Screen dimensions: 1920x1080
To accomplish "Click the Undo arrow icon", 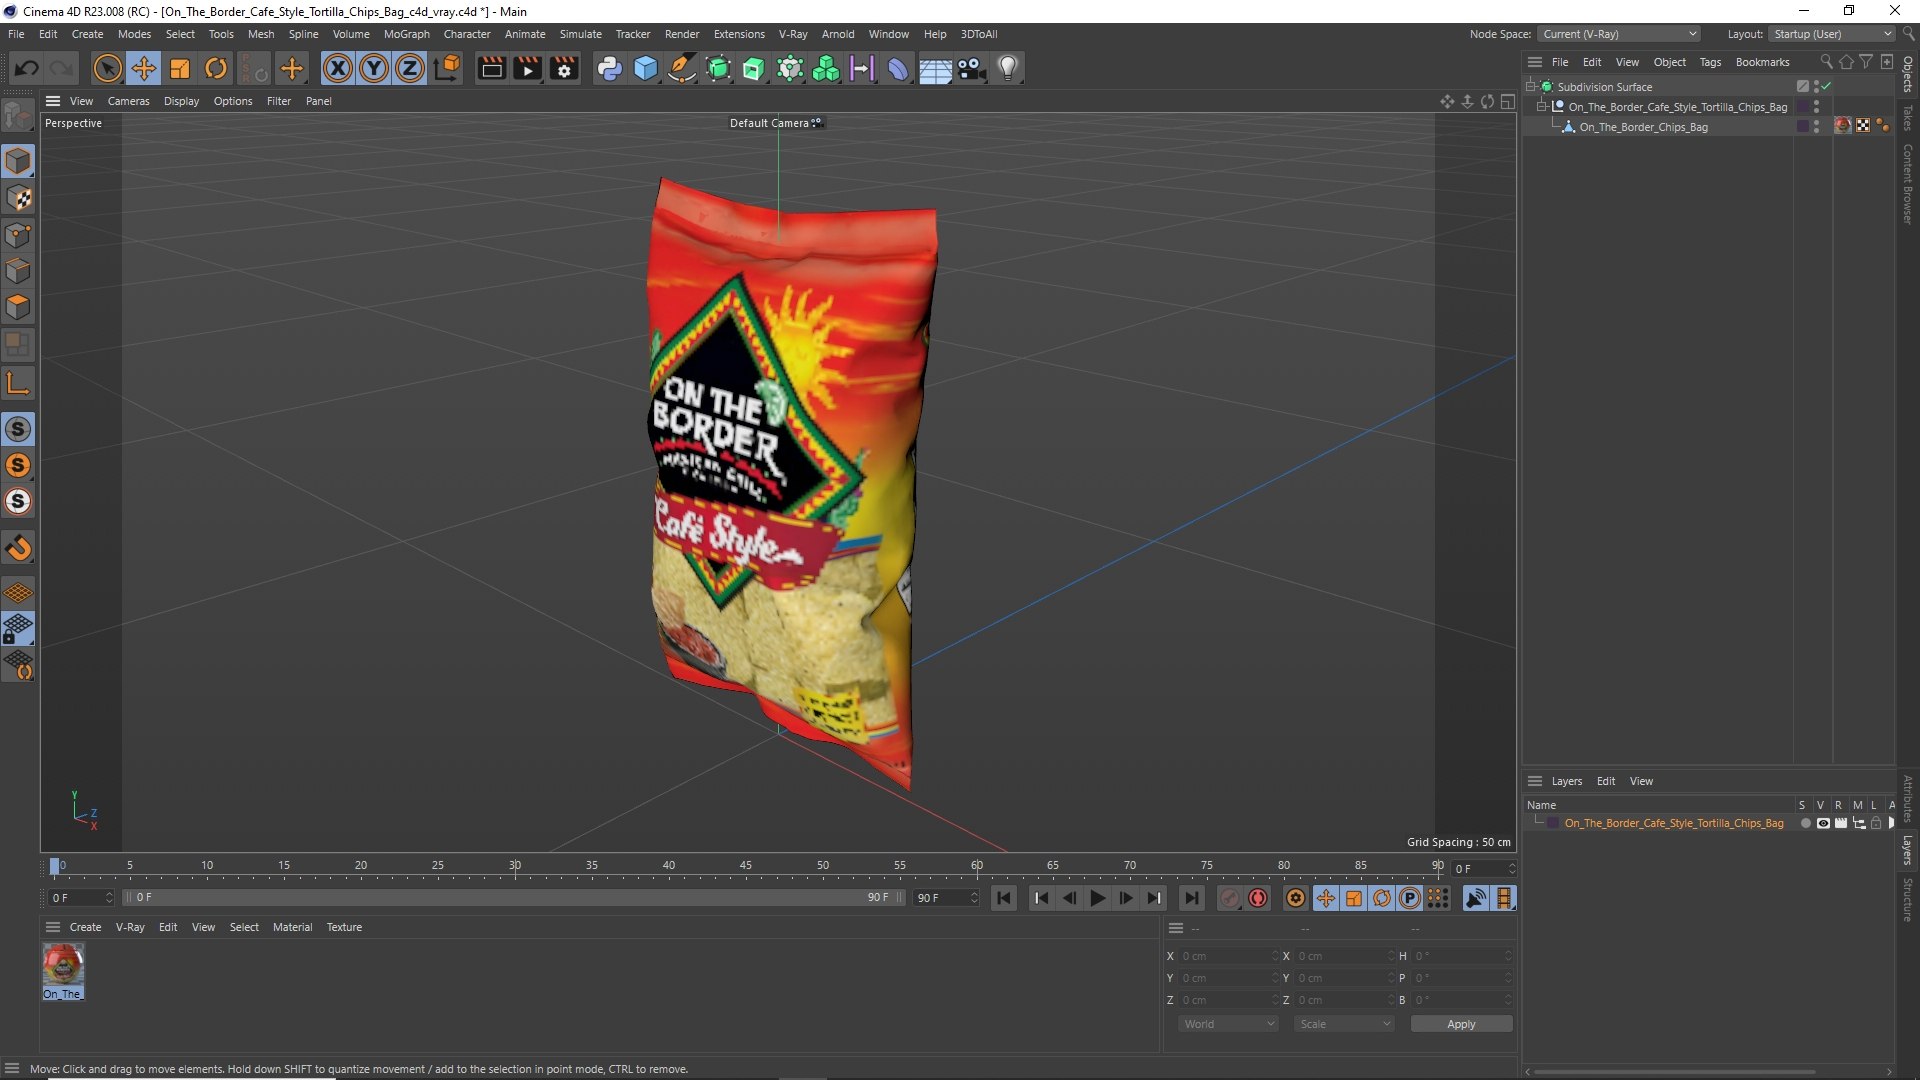I will pyautogui.click(x=27, y=68).
